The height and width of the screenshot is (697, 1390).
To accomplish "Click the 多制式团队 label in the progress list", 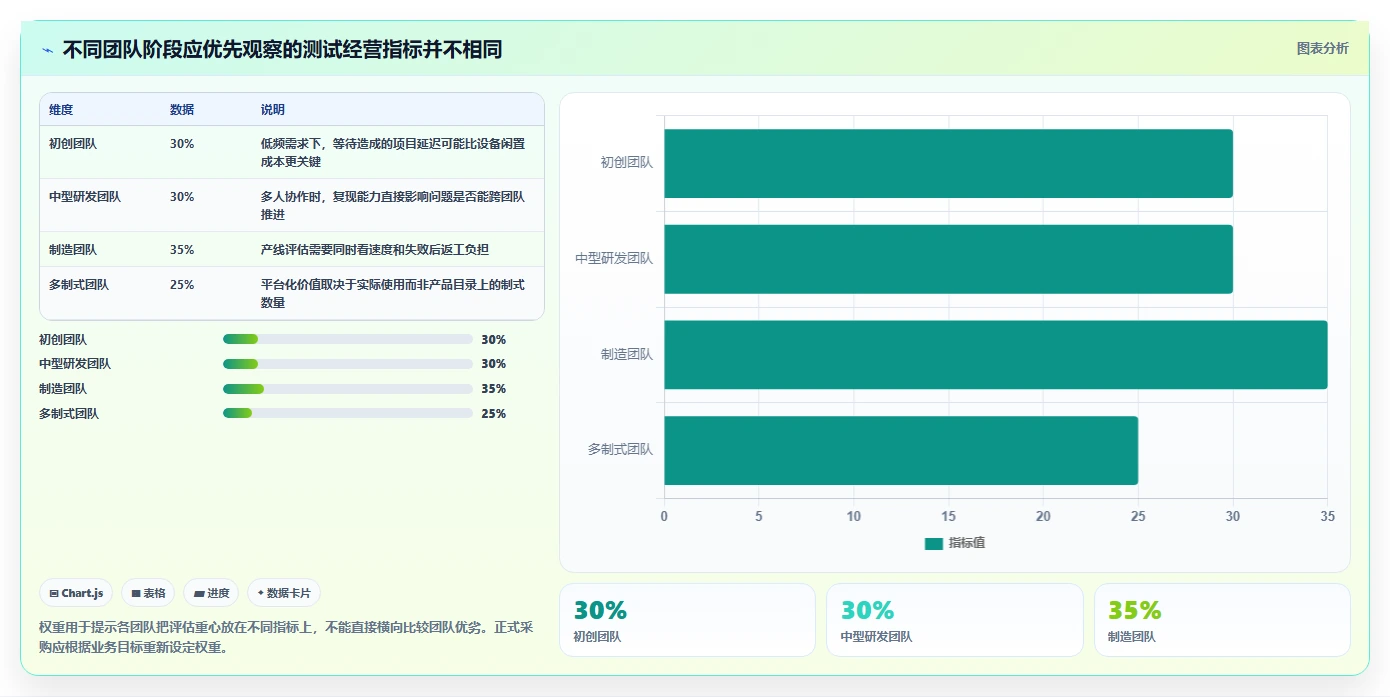I will 69,414.
